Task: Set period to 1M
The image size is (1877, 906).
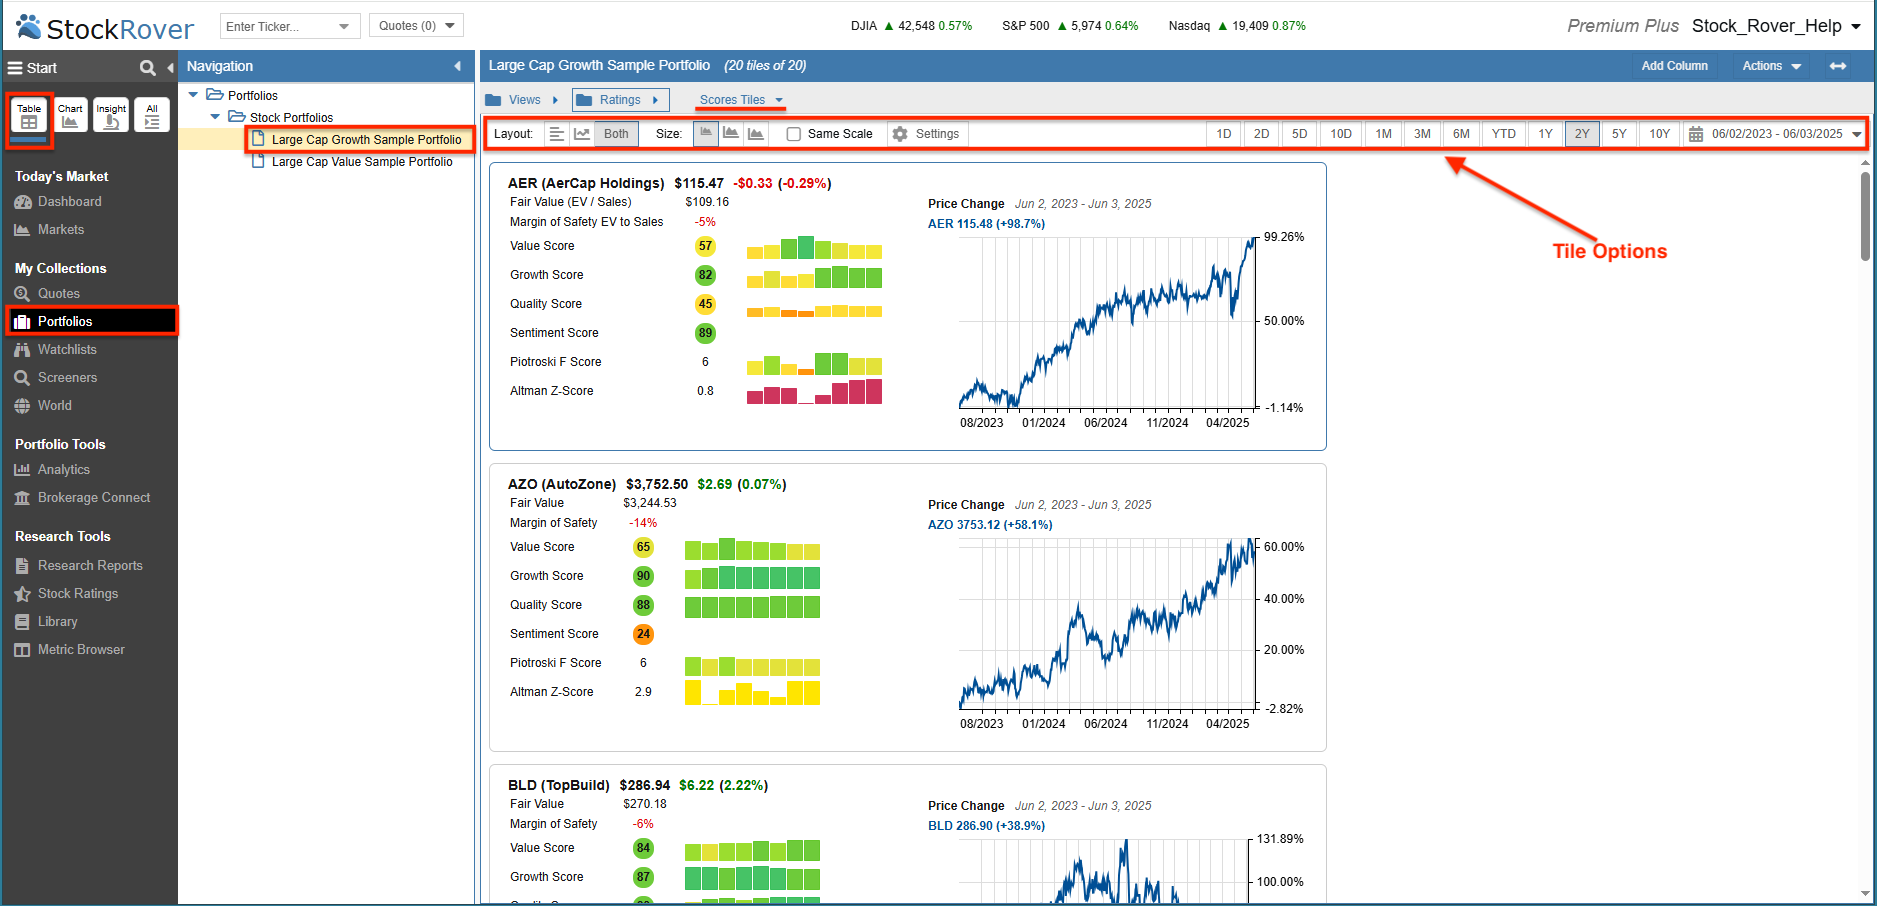Action: [x=1383, y=134]
